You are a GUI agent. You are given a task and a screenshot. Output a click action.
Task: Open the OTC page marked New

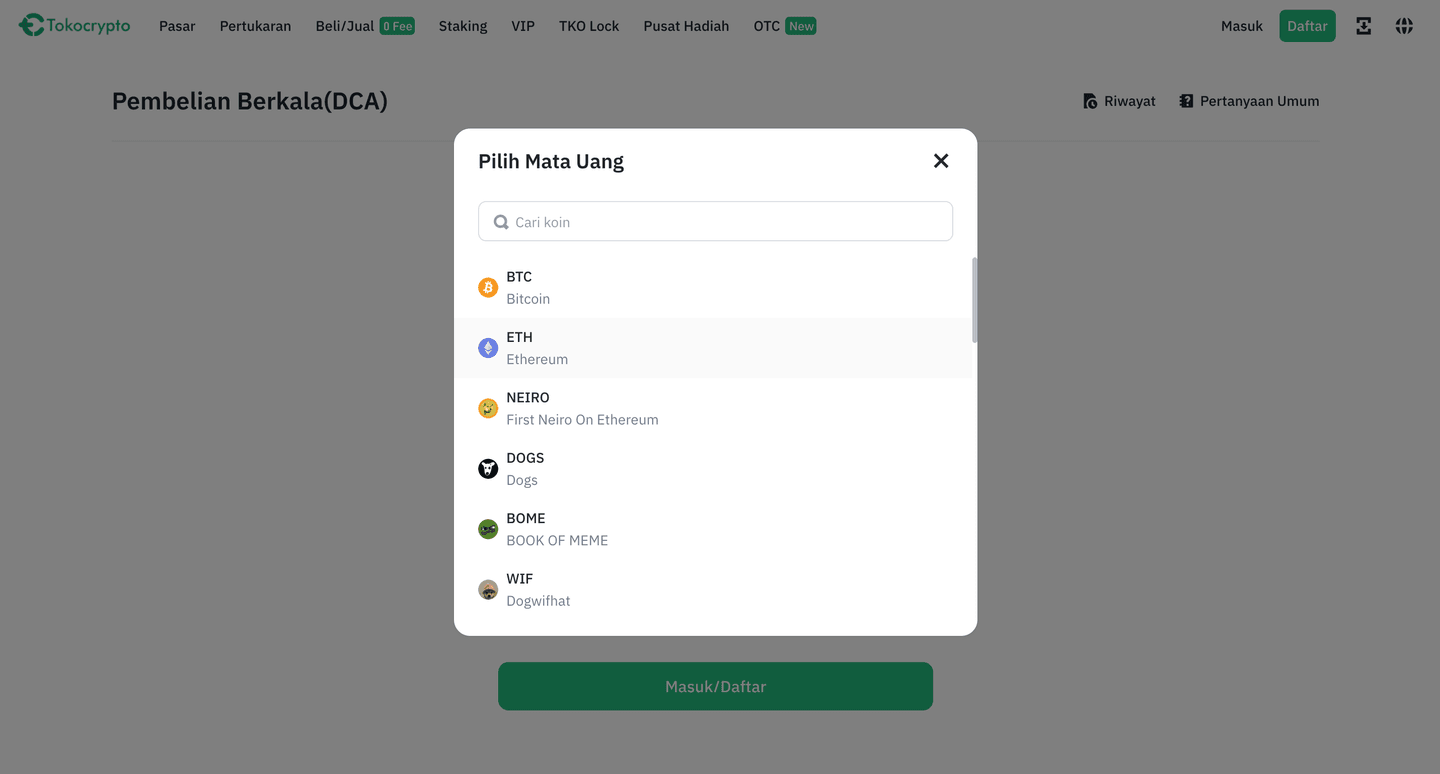point(764,26)
